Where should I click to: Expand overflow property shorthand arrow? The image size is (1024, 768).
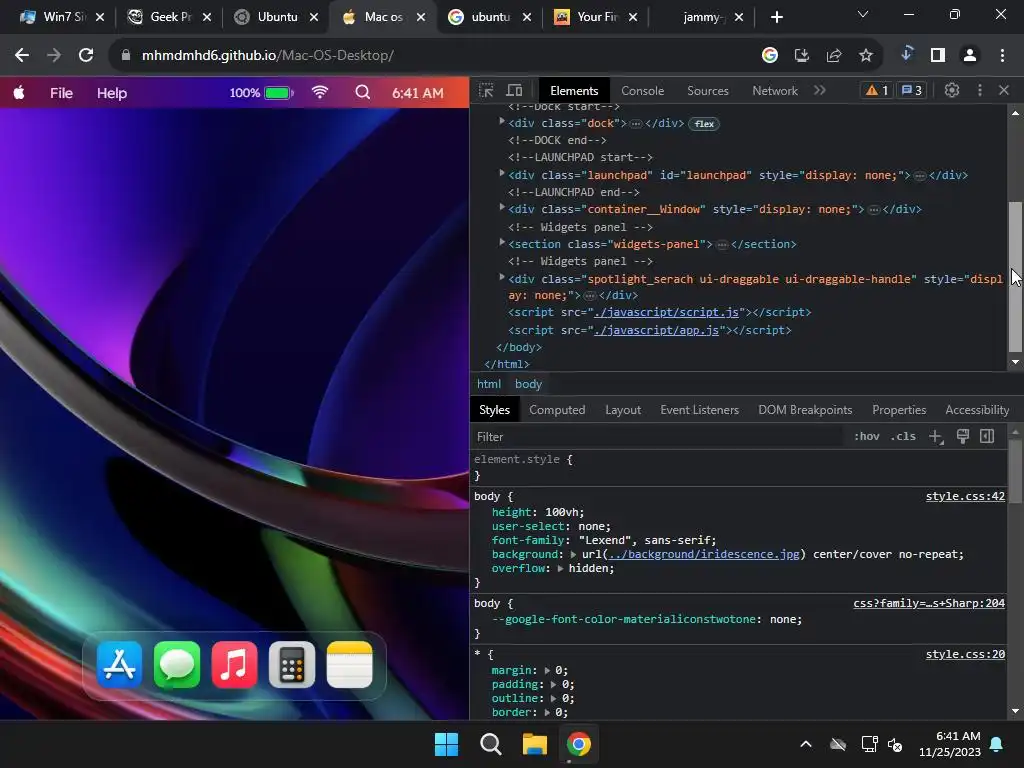(560, 569)
